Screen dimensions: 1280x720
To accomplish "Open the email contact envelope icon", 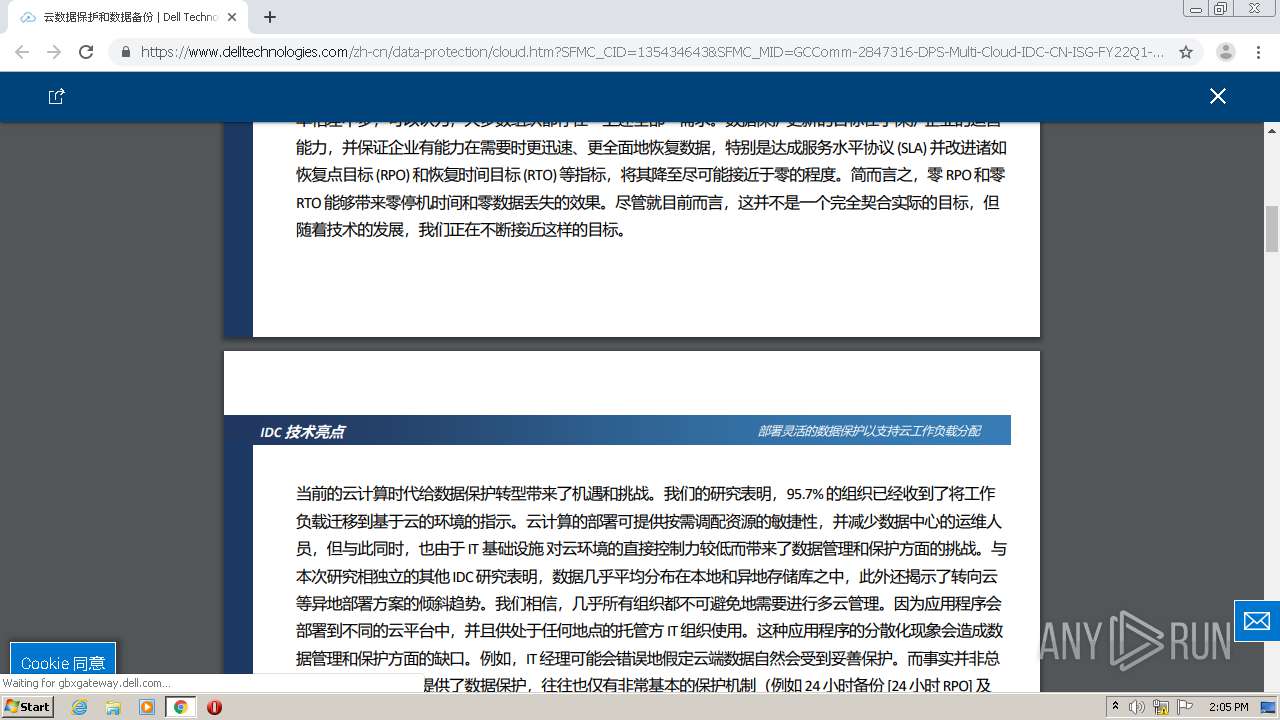I will pos(1257,621).
